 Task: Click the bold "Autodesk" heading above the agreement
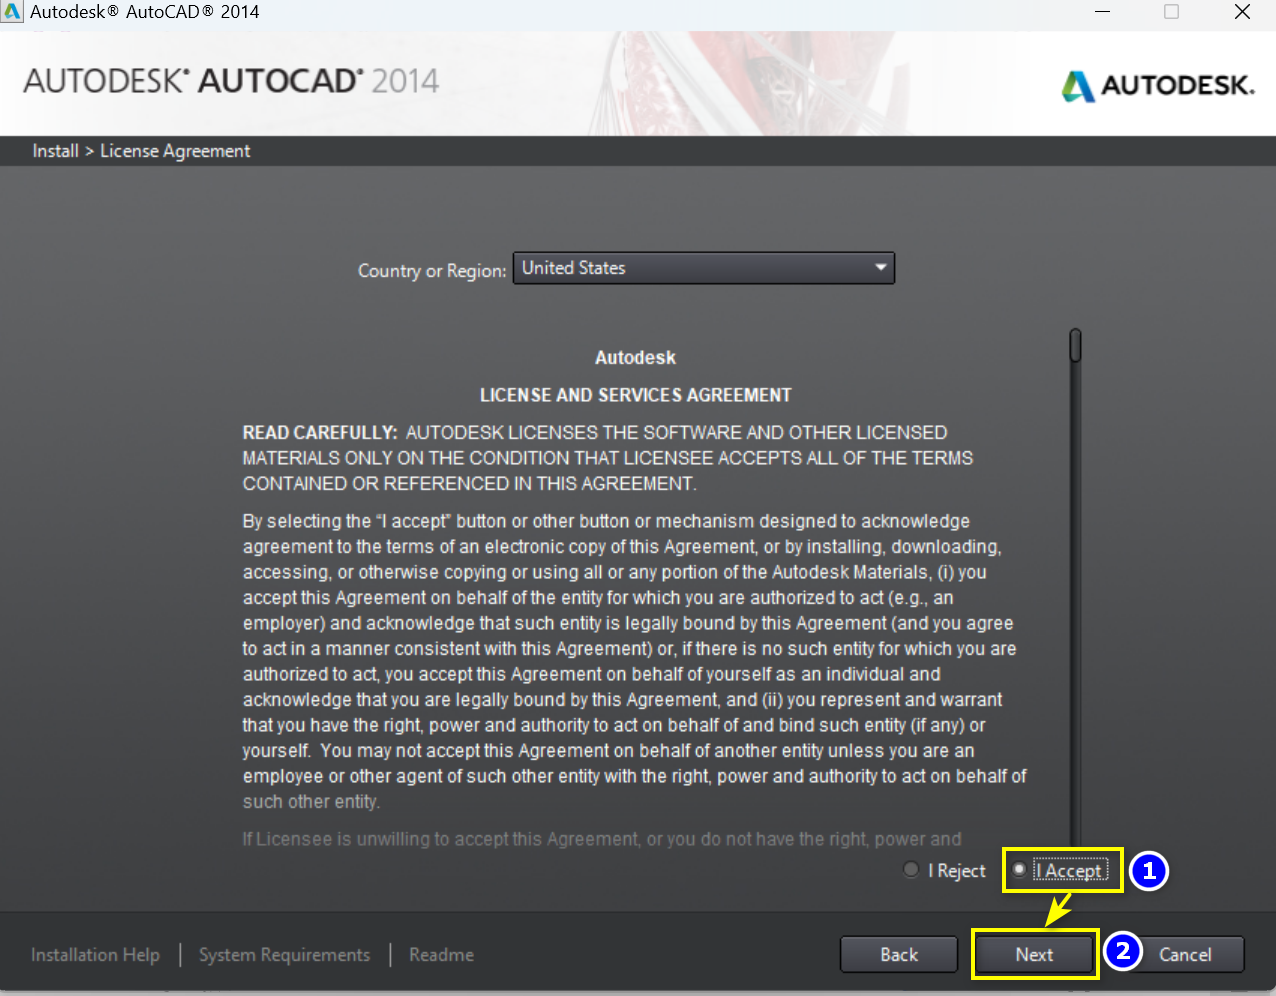[635, 358]
